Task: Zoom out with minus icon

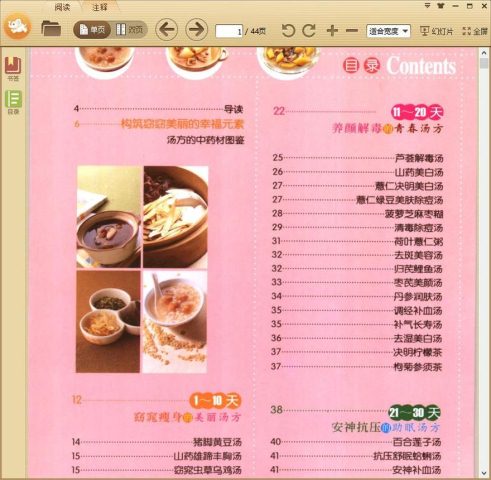Action: point(351,31)
